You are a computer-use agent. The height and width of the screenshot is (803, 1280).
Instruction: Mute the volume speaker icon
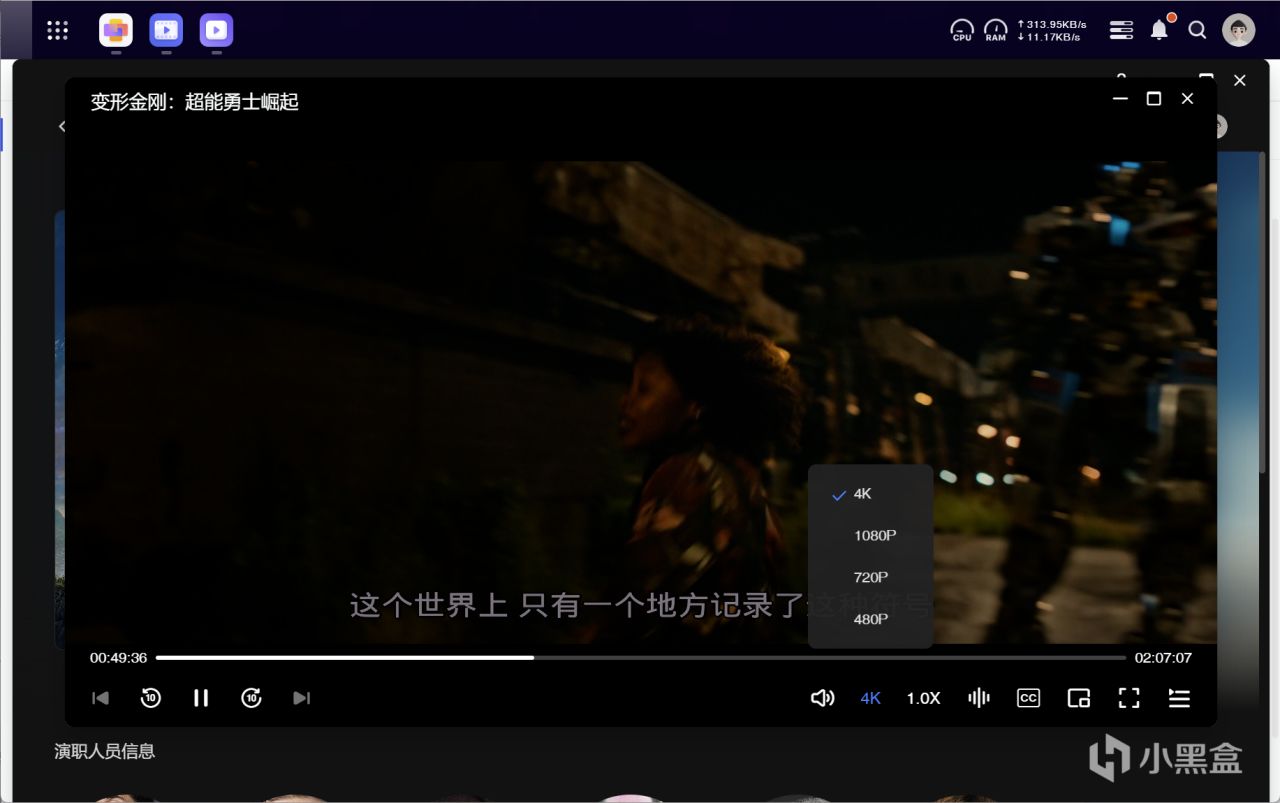pyautogui.click(x=822, y=698)
